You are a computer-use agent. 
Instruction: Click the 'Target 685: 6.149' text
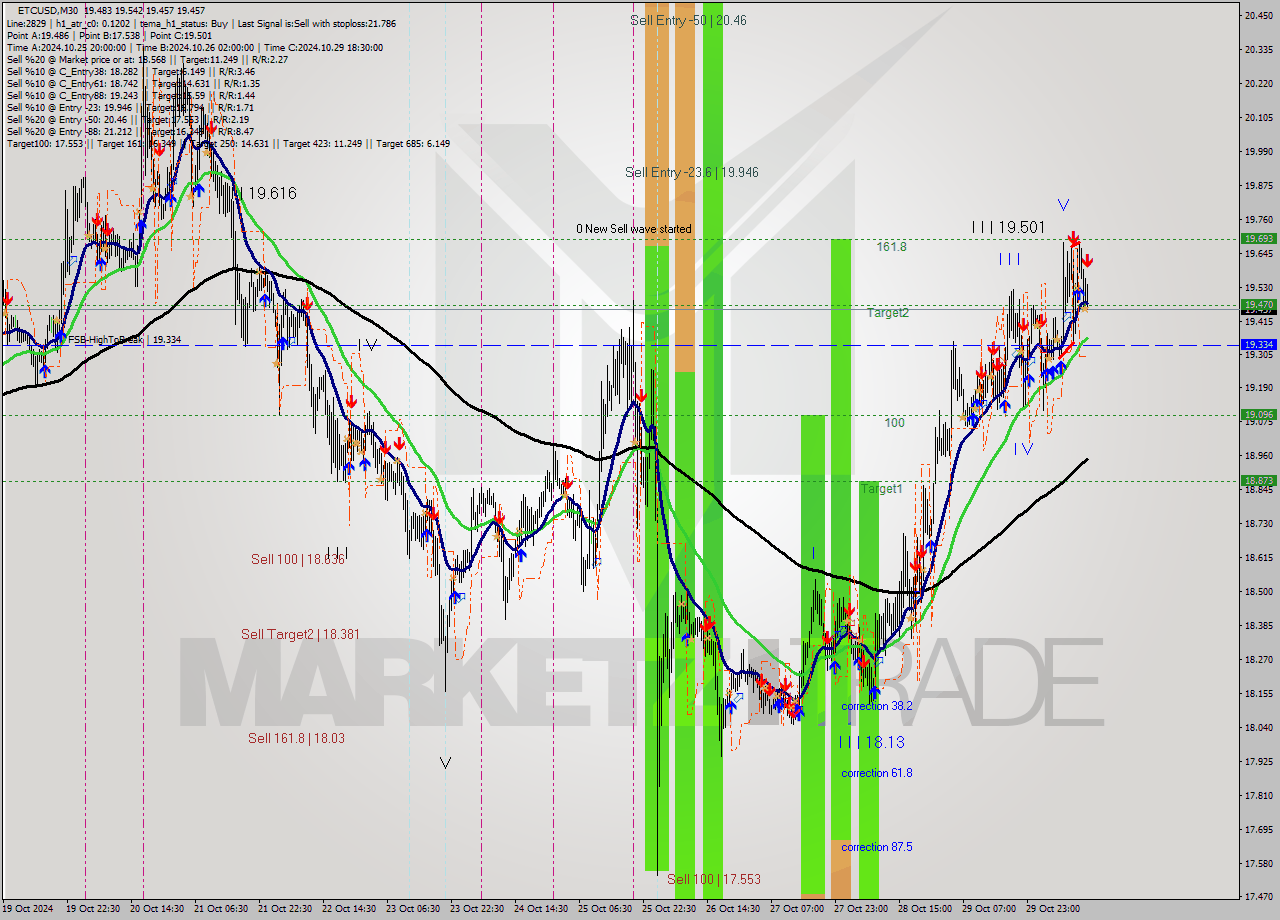click(412, 143)
